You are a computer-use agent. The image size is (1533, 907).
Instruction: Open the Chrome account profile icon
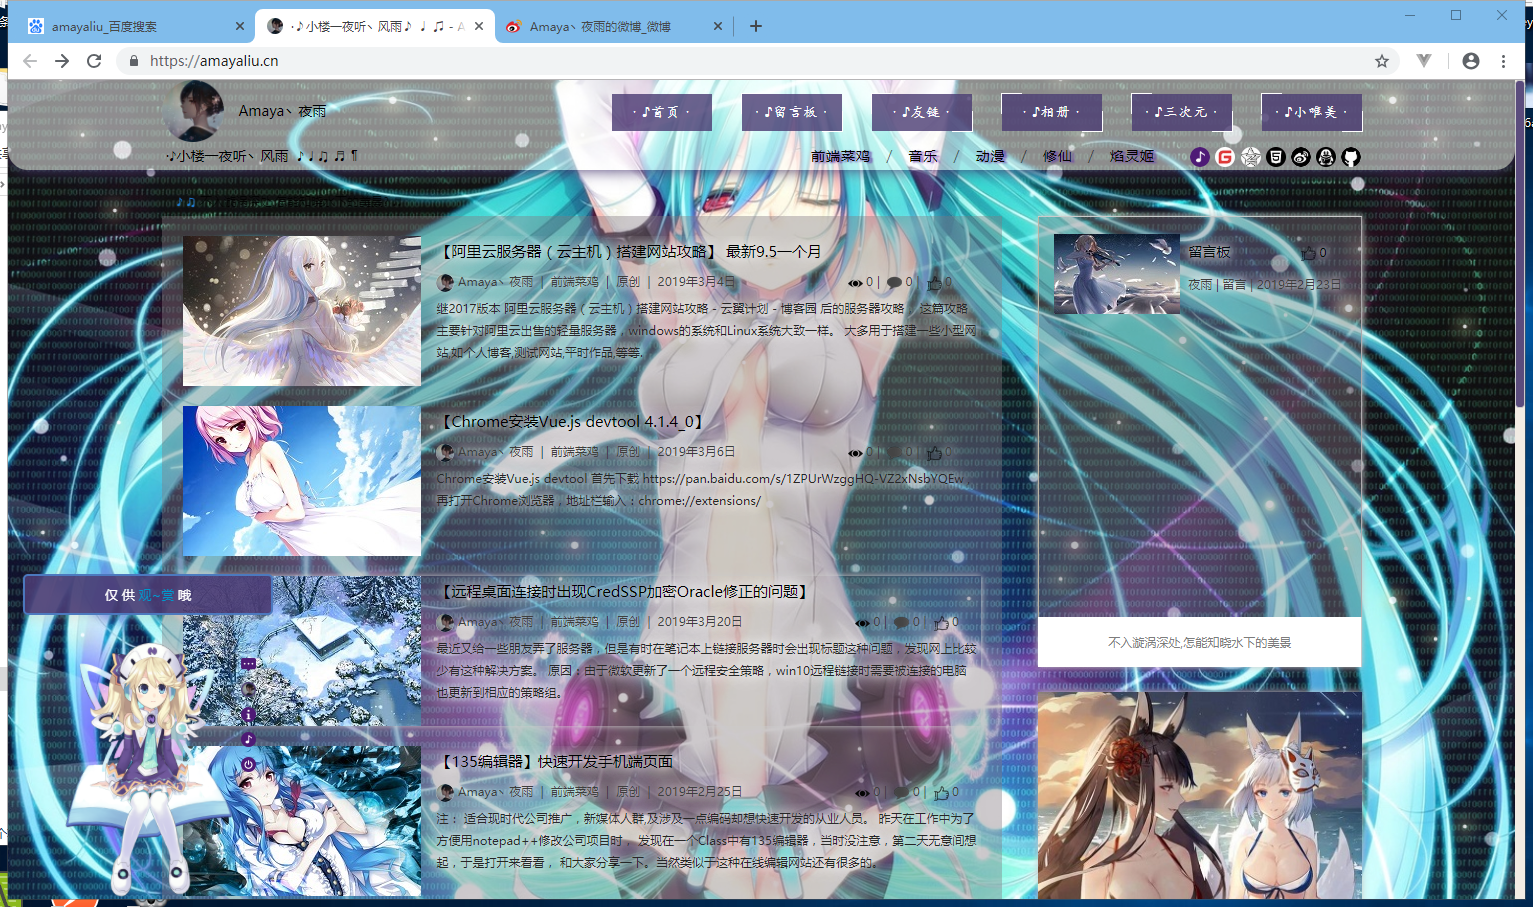pos(1471,61)
